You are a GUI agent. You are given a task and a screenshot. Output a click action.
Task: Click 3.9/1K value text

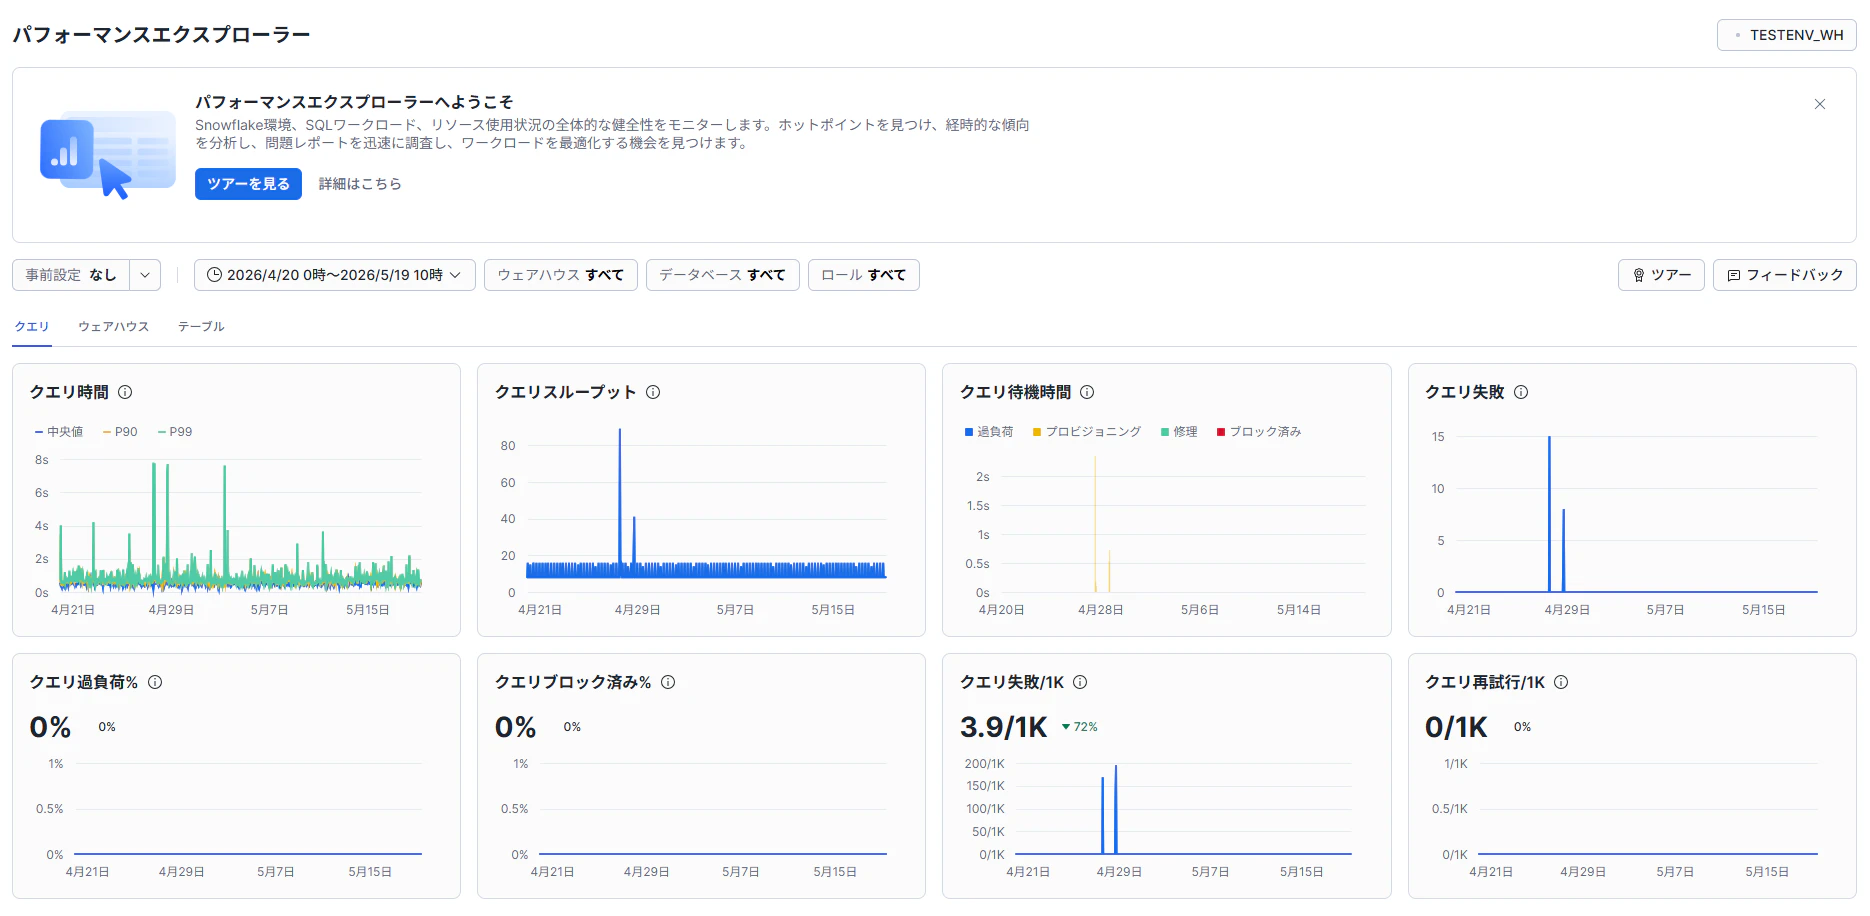[x=1003, y=727]
